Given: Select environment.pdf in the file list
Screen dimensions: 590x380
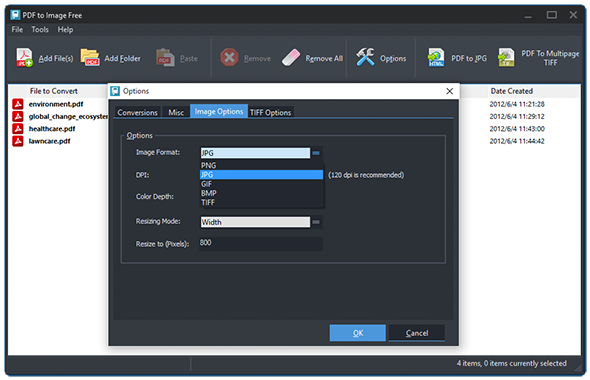Looking at the screenshot, I should coord(56,104).
